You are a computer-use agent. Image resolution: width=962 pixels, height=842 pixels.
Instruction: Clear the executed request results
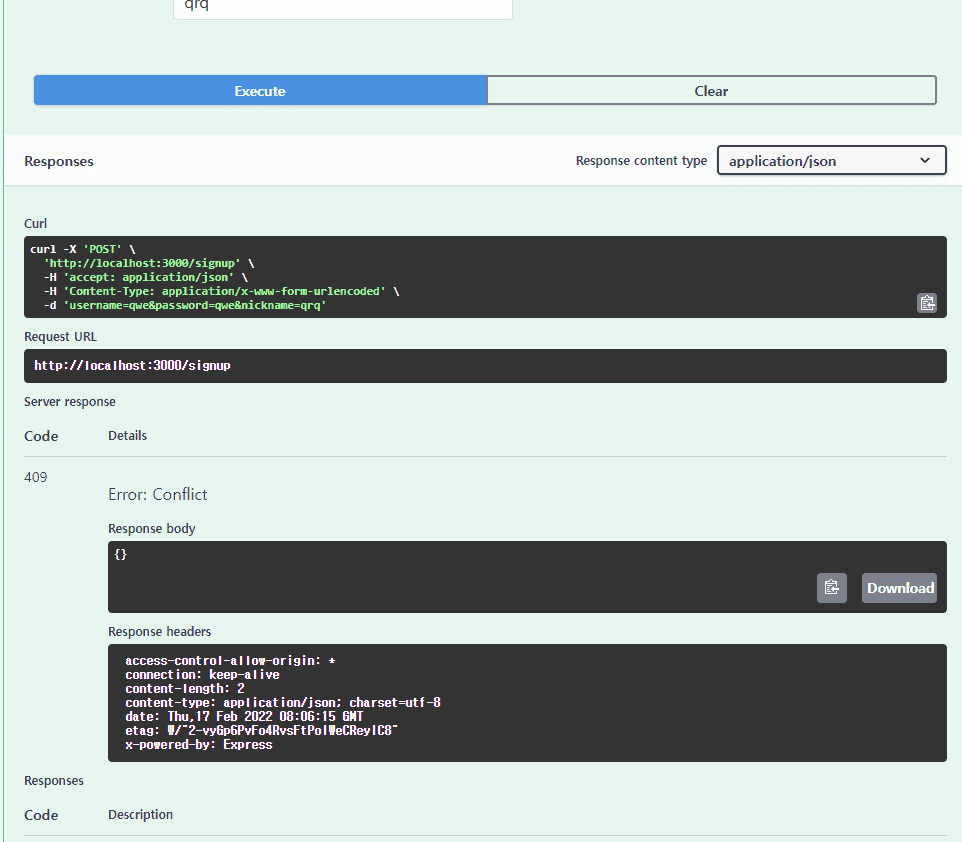711,91
